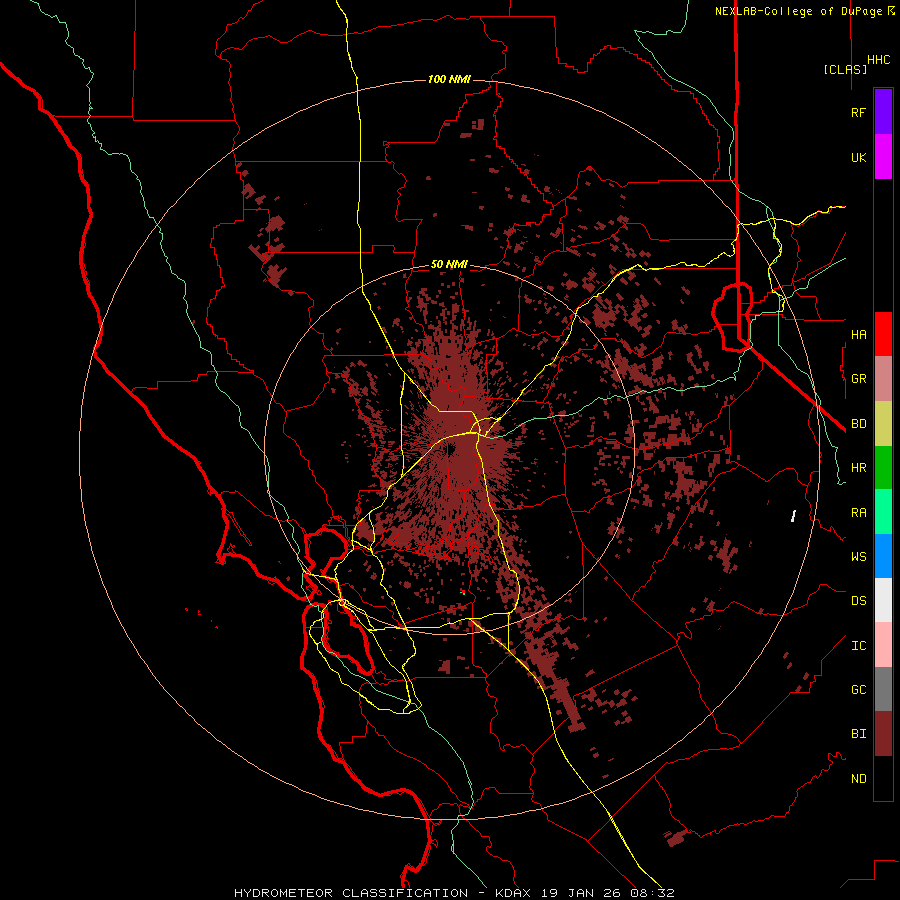Click the [CLAS] label above legend
900x900 pixels.
click(x=845, y=69)
